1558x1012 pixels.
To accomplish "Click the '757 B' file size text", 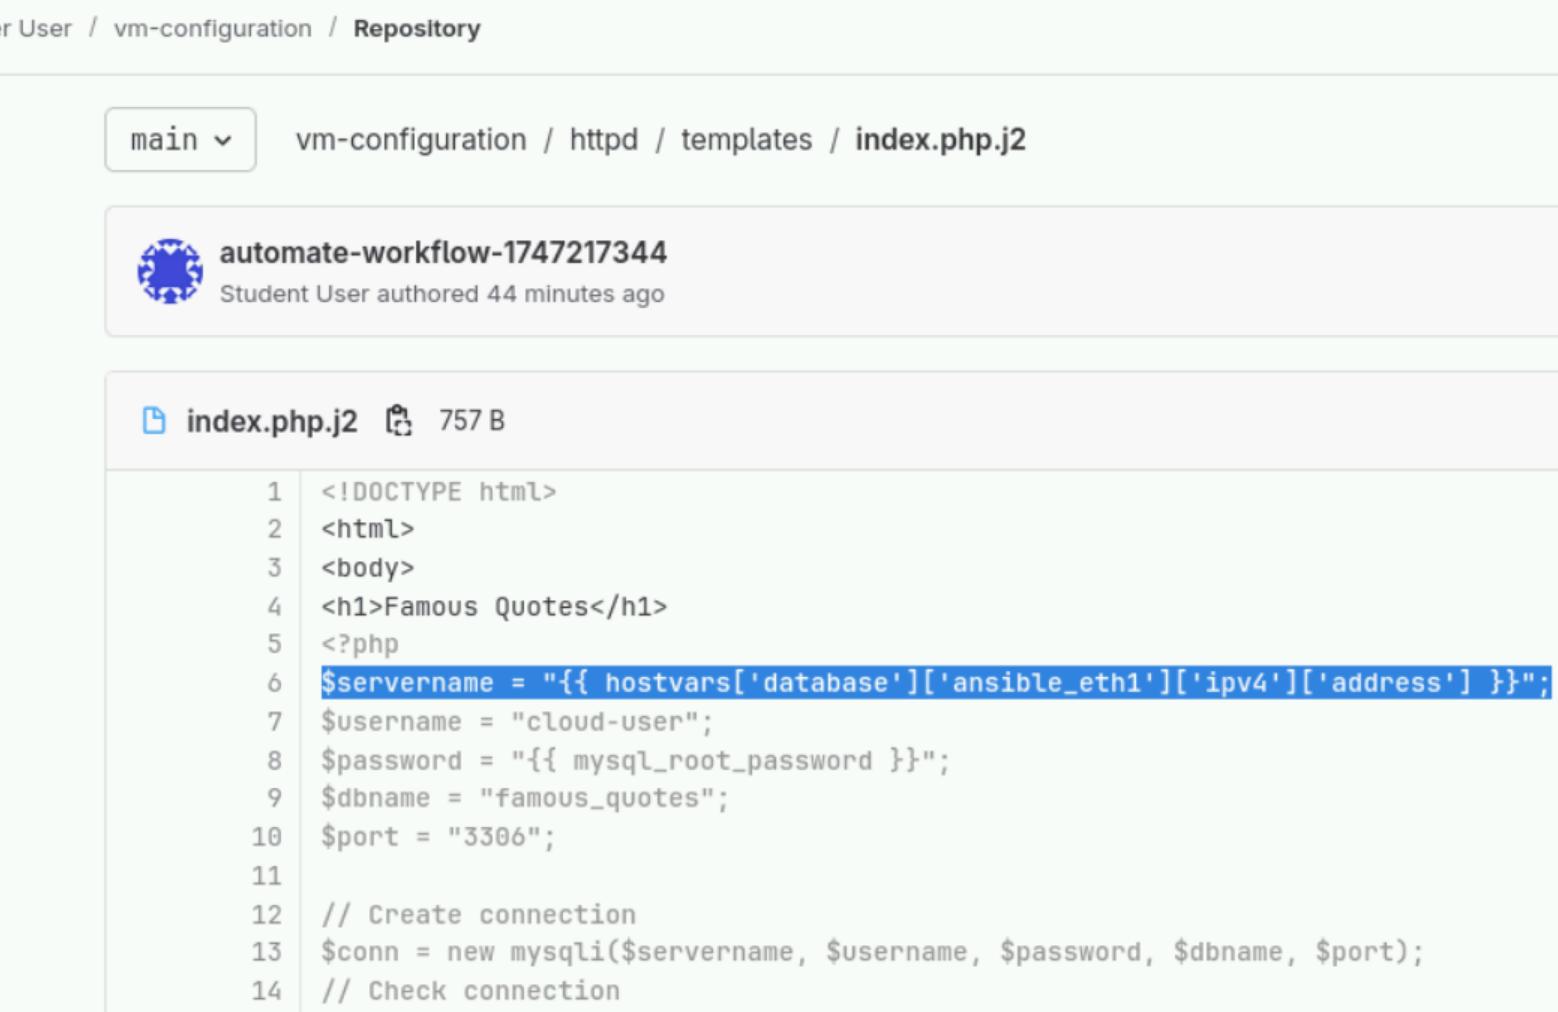I will point(471,421).
